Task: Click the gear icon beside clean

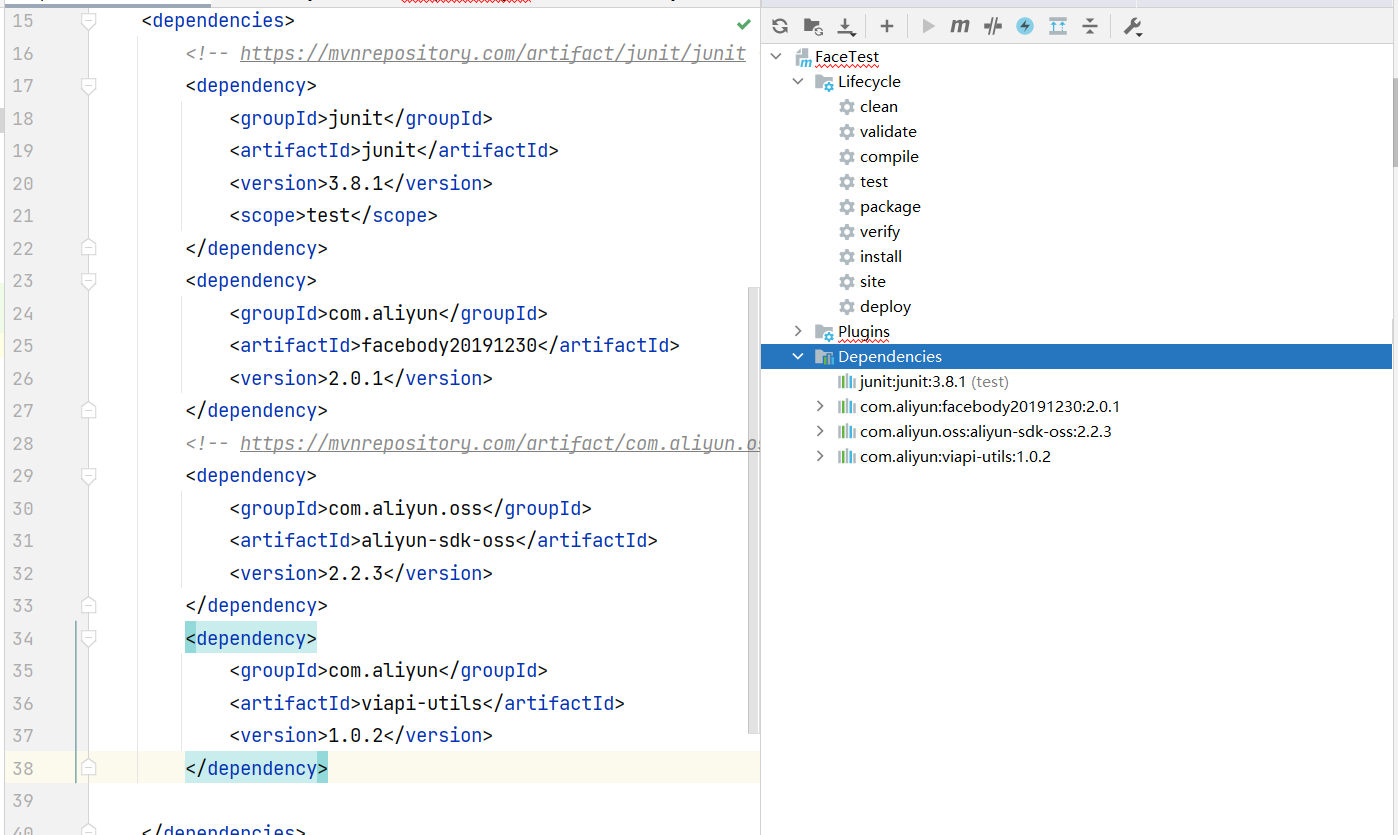Action: point(847,107)
